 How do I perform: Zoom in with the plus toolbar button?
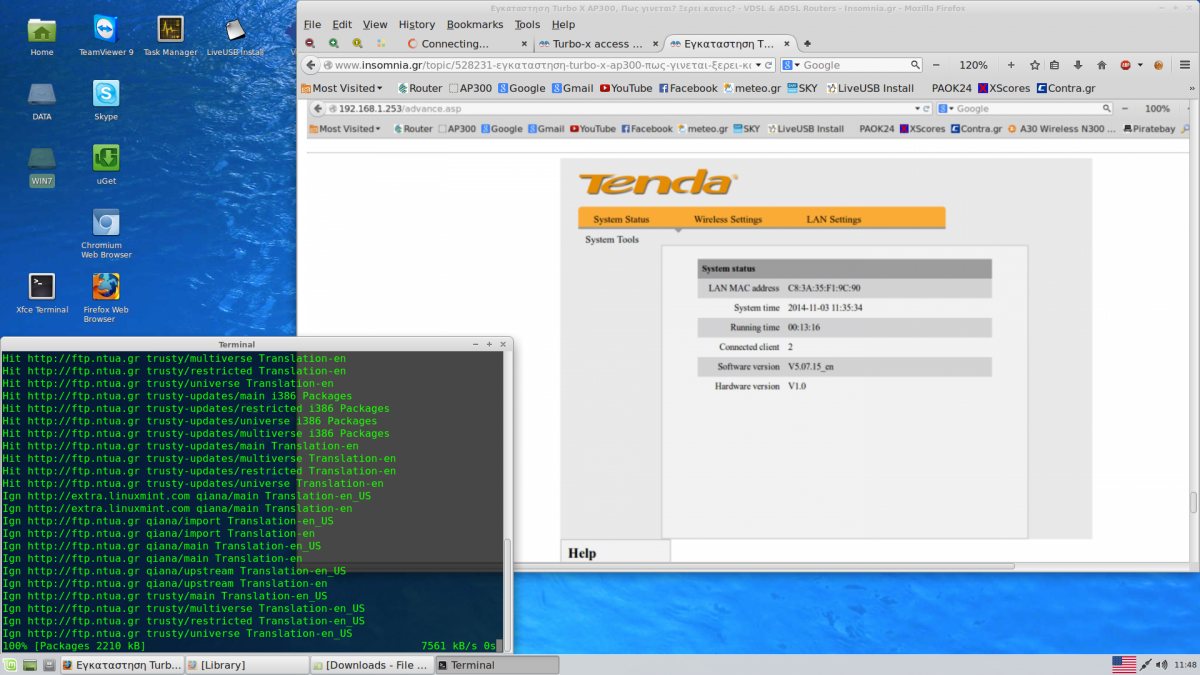coord(1011,65)
